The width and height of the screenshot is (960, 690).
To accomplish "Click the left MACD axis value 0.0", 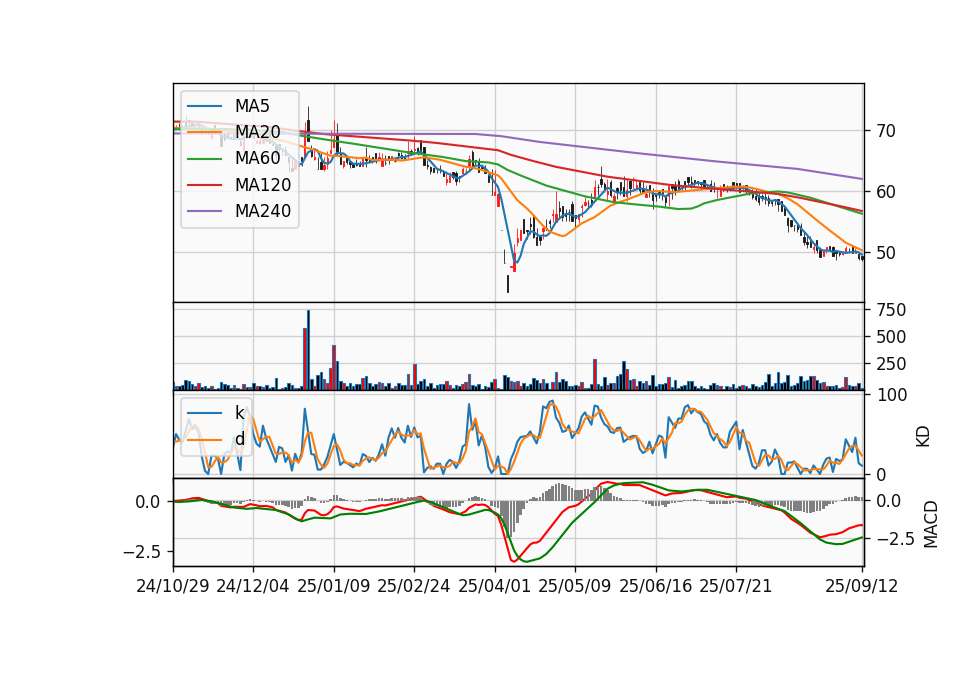I will [x=148, y=502].
